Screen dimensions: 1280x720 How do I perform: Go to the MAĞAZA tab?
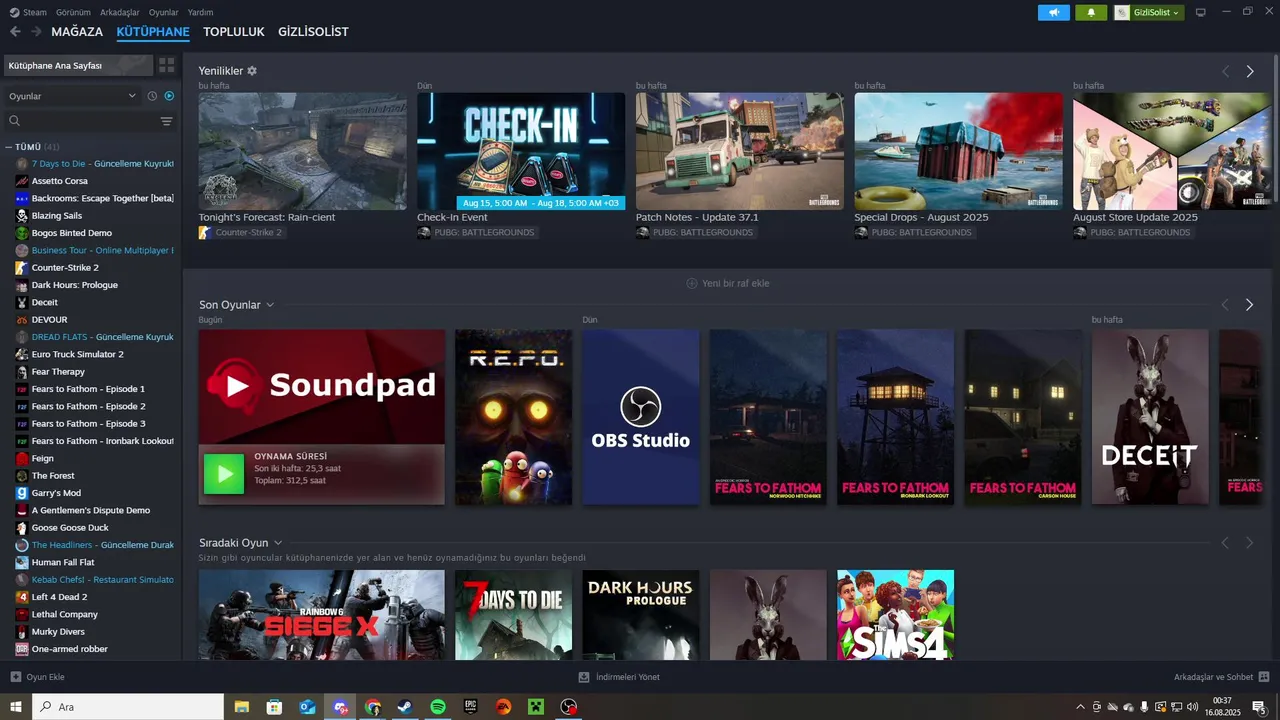click(x=77, y=32)
